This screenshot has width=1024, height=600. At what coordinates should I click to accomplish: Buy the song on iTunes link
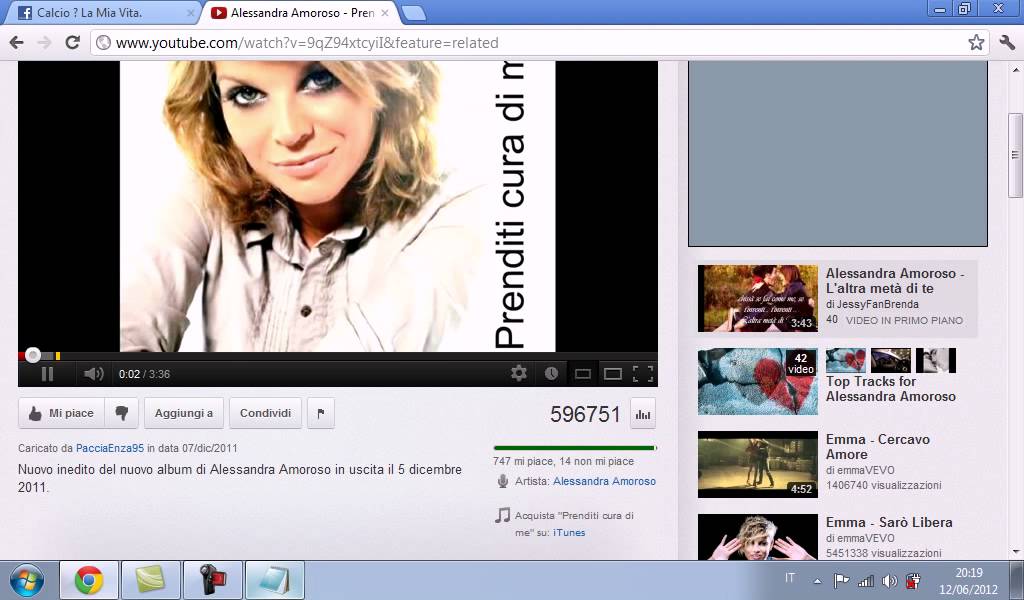tap(569, 533)
